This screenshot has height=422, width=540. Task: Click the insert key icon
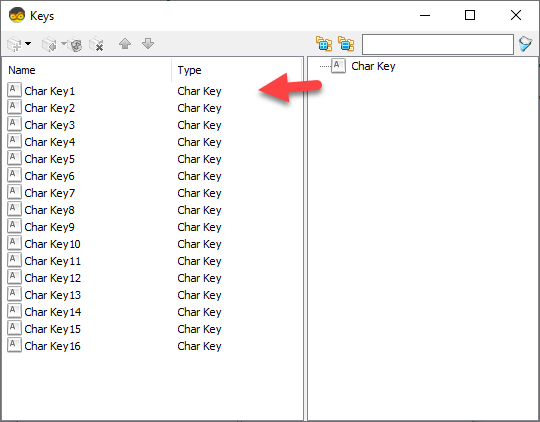[x=49, y=44]
